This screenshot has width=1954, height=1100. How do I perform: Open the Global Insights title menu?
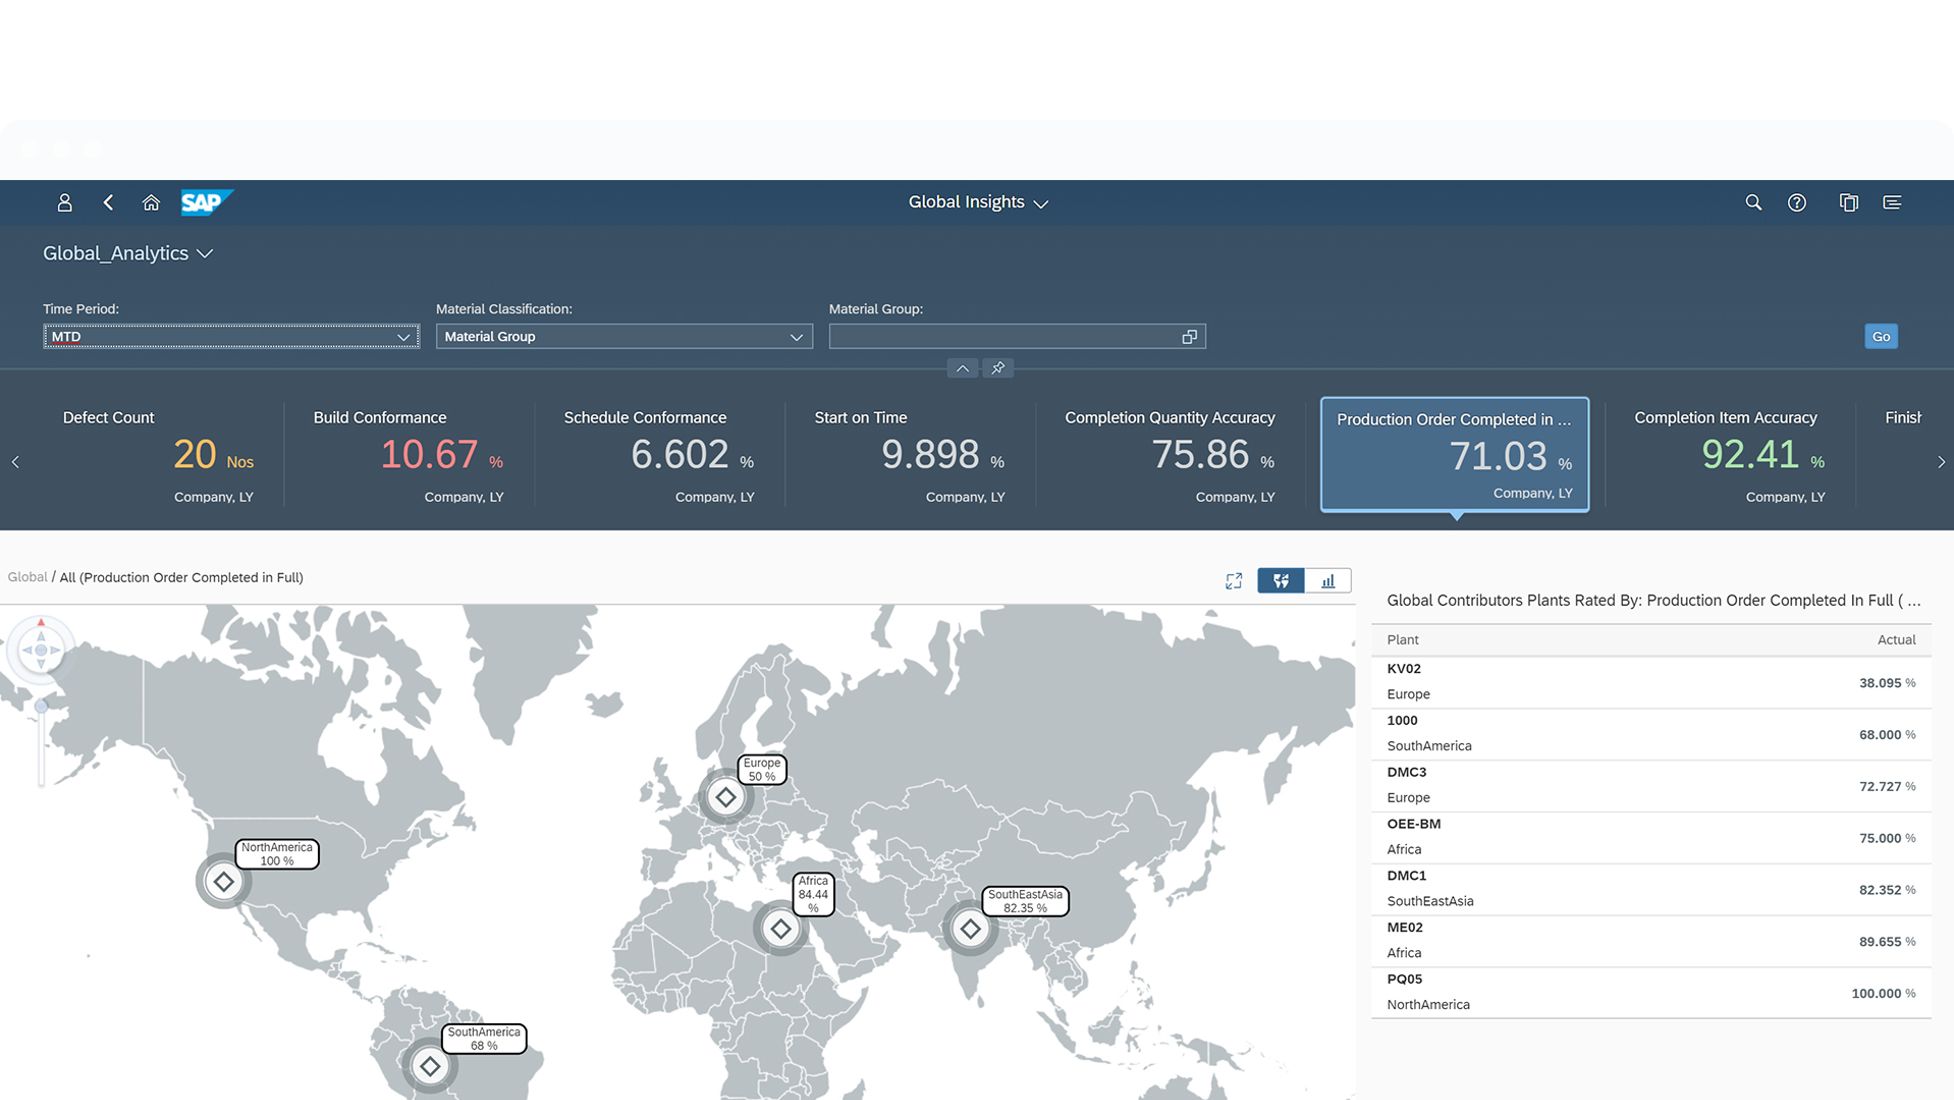[x=977, y=203]
